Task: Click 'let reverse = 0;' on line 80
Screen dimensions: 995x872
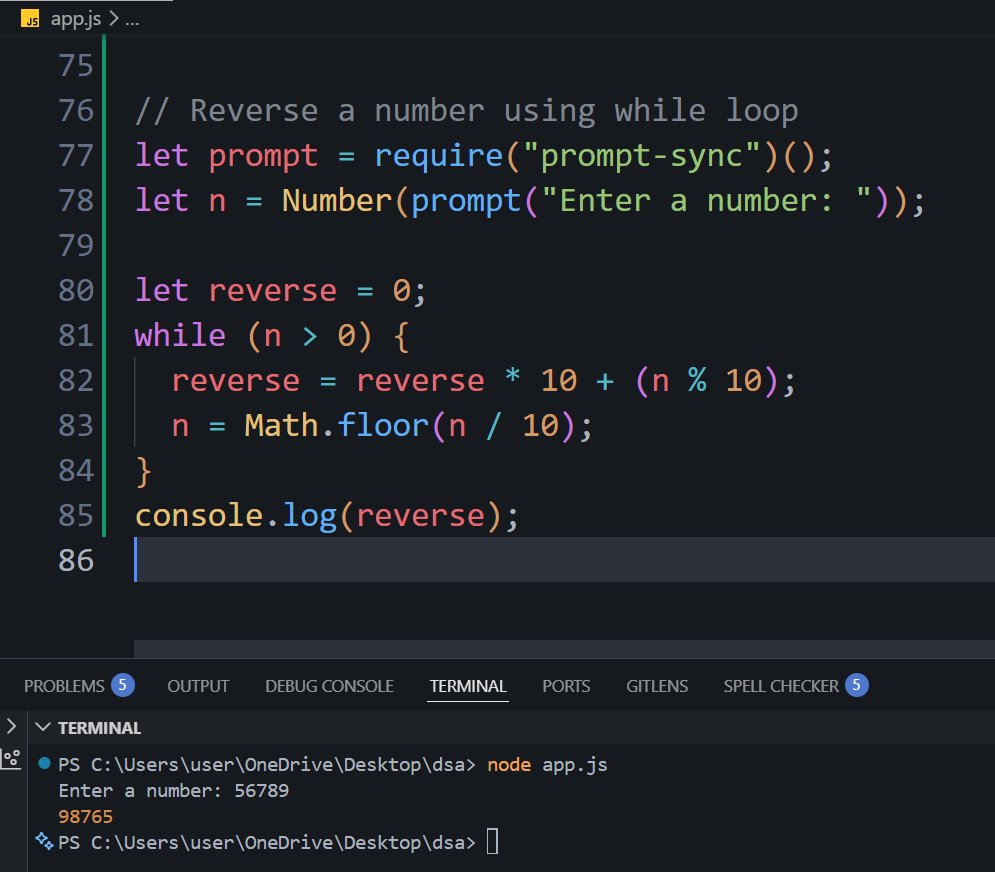Action: pyautogui.click(x=280, y=291)
